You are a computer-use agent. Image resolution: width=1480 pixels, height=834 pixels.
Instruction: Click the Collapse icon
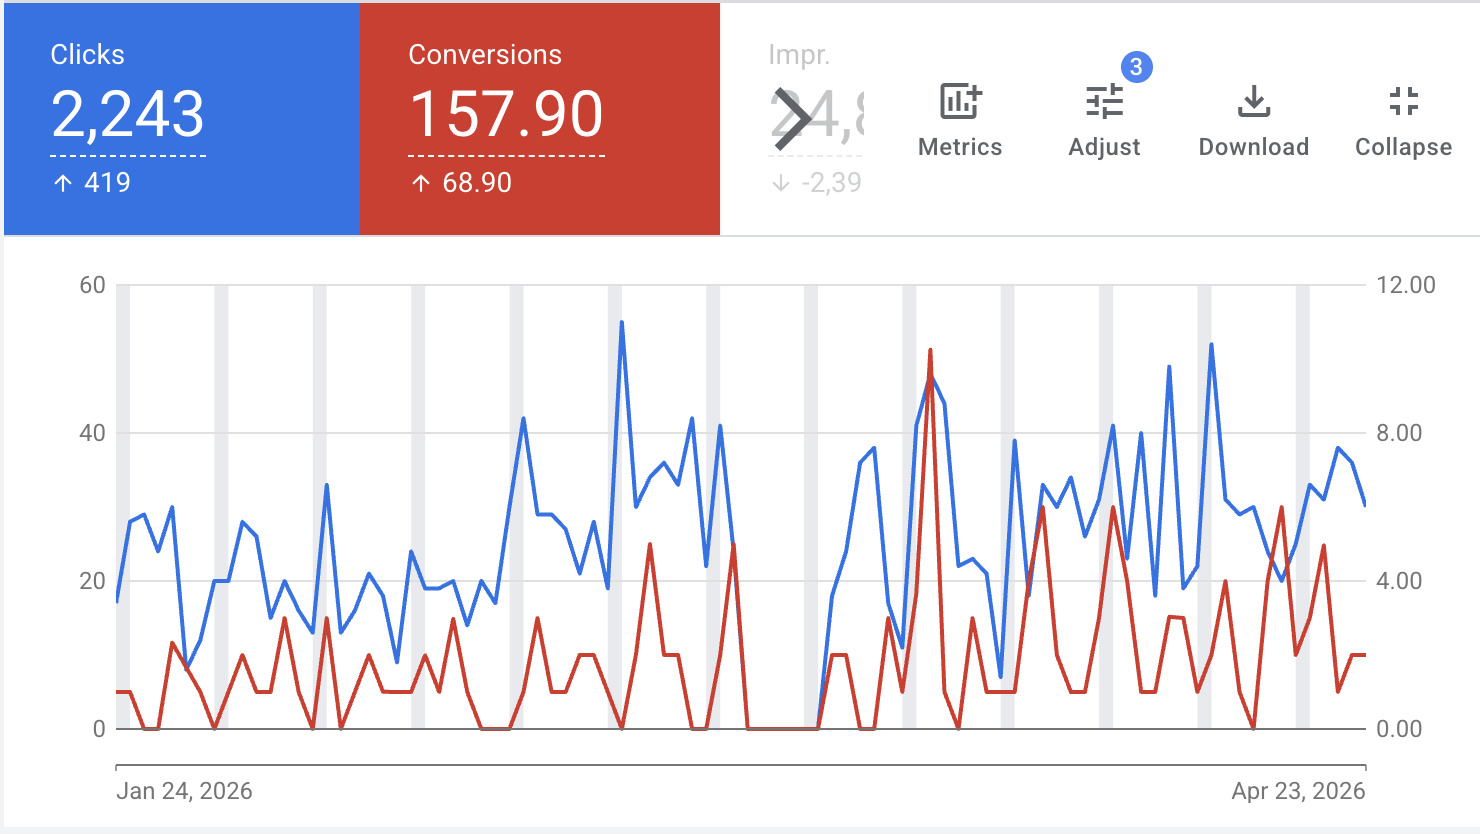tap(1403, 100)
